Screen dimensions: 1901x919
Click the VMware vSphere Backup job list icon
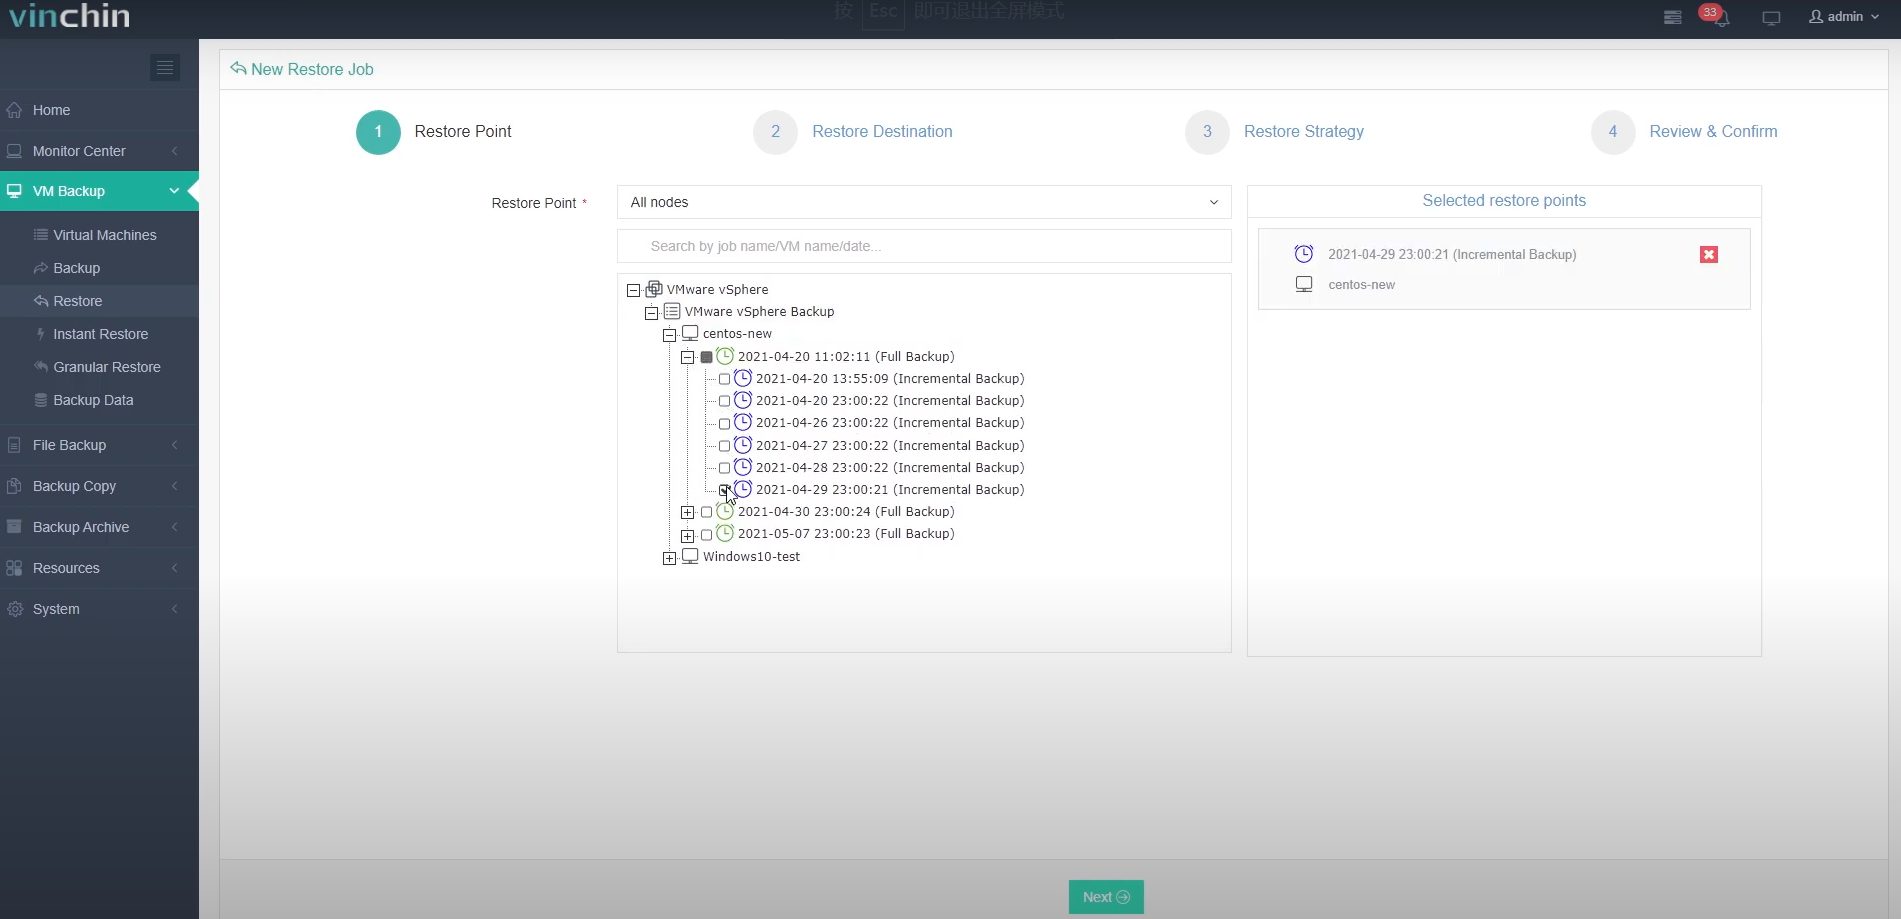click(672, 311)
